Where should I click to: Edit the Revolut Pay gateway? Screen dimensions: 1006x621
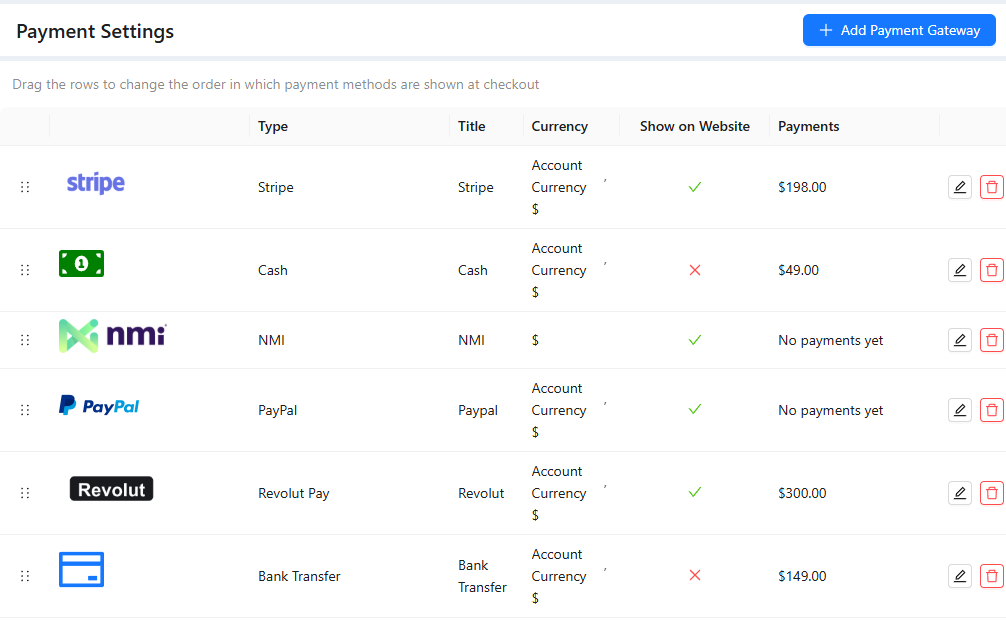[x=960, y=493]
